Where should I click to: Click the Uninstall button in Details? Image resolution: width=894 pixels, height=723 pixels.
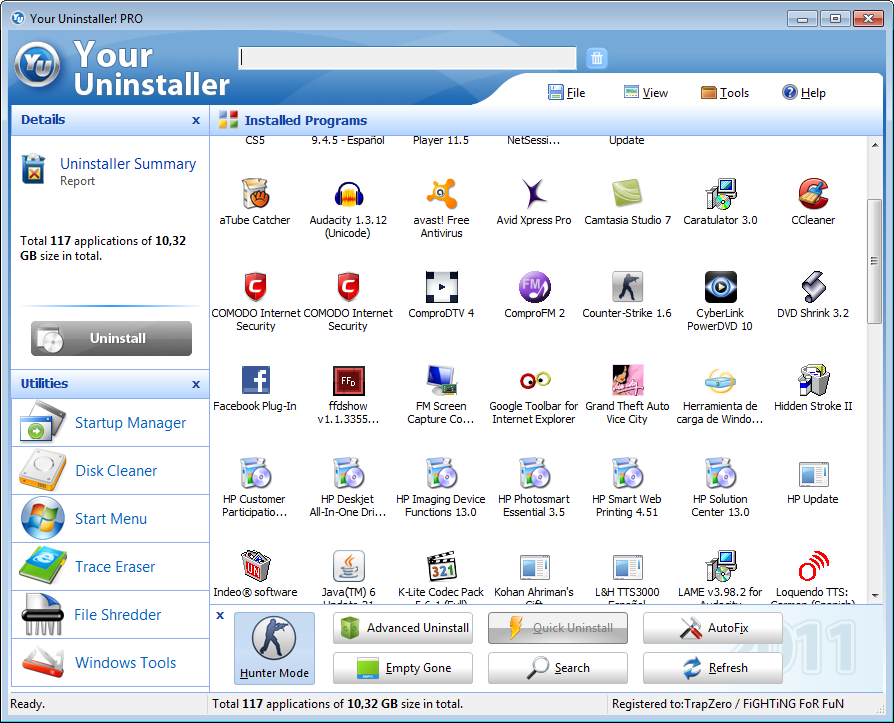(111, 338)
